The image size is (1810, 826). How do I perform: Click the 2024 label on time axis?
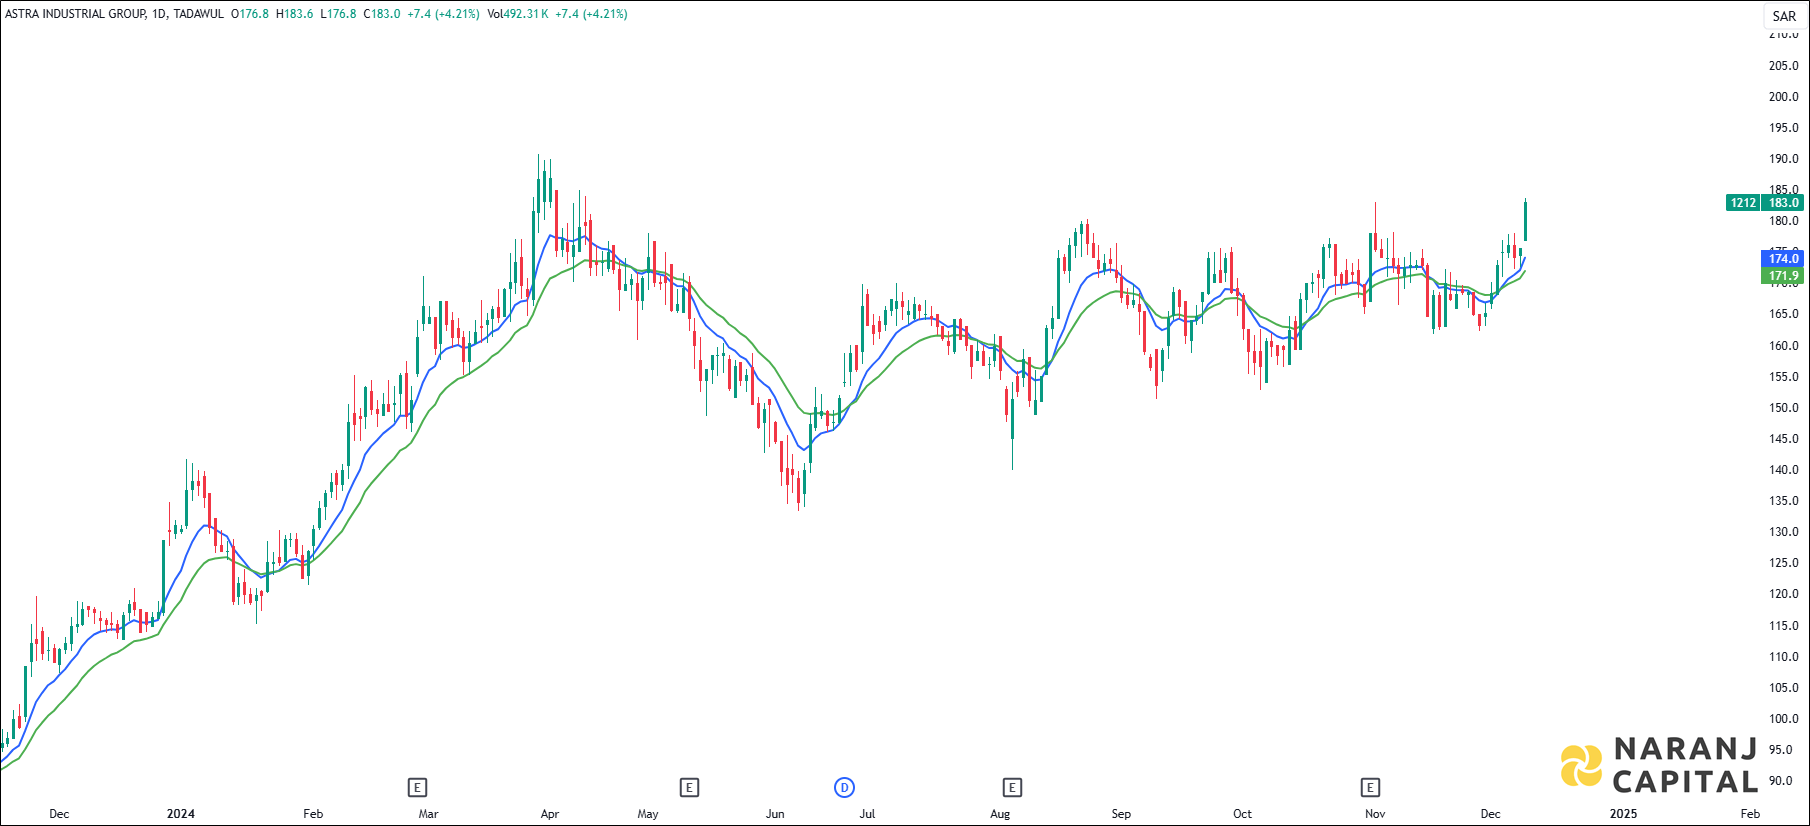tap(181, 813)
